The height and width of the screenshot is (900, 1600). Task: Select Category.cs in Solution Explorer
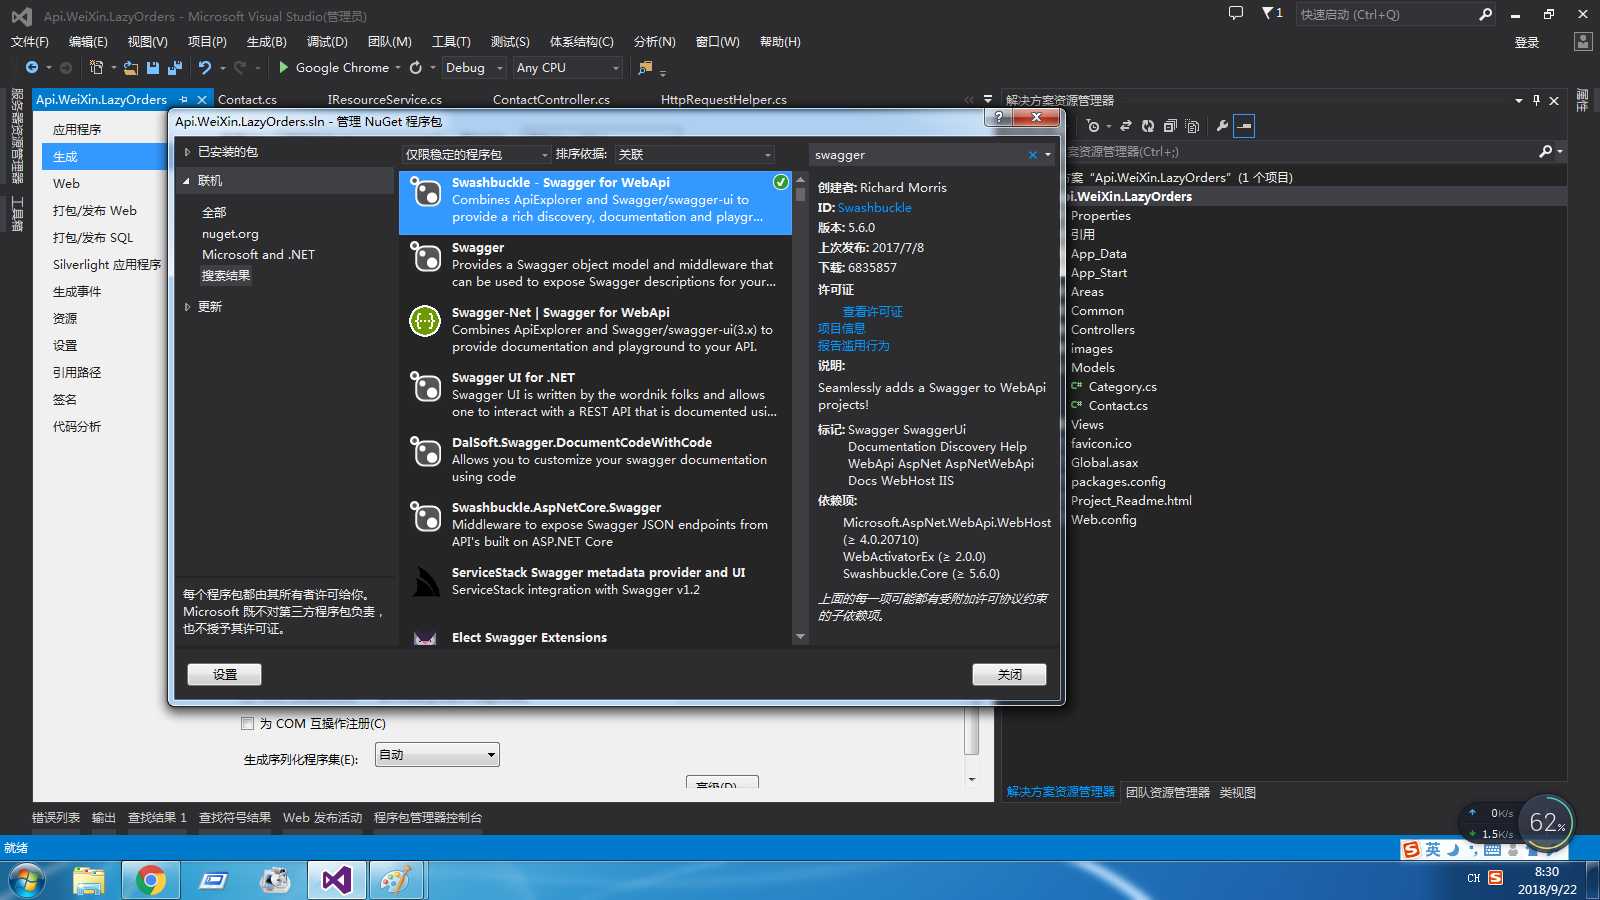[1122, 386]
